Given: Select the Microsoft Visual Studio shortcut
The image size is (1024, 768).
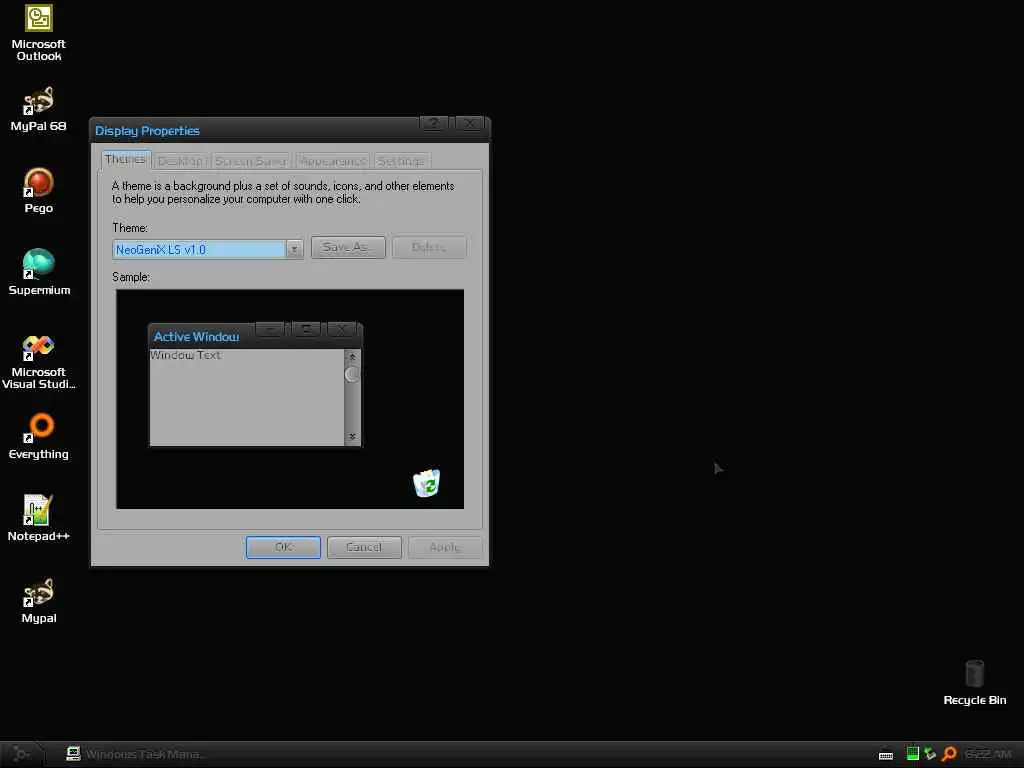Looking at the screenshot, I should click(39, 361).
